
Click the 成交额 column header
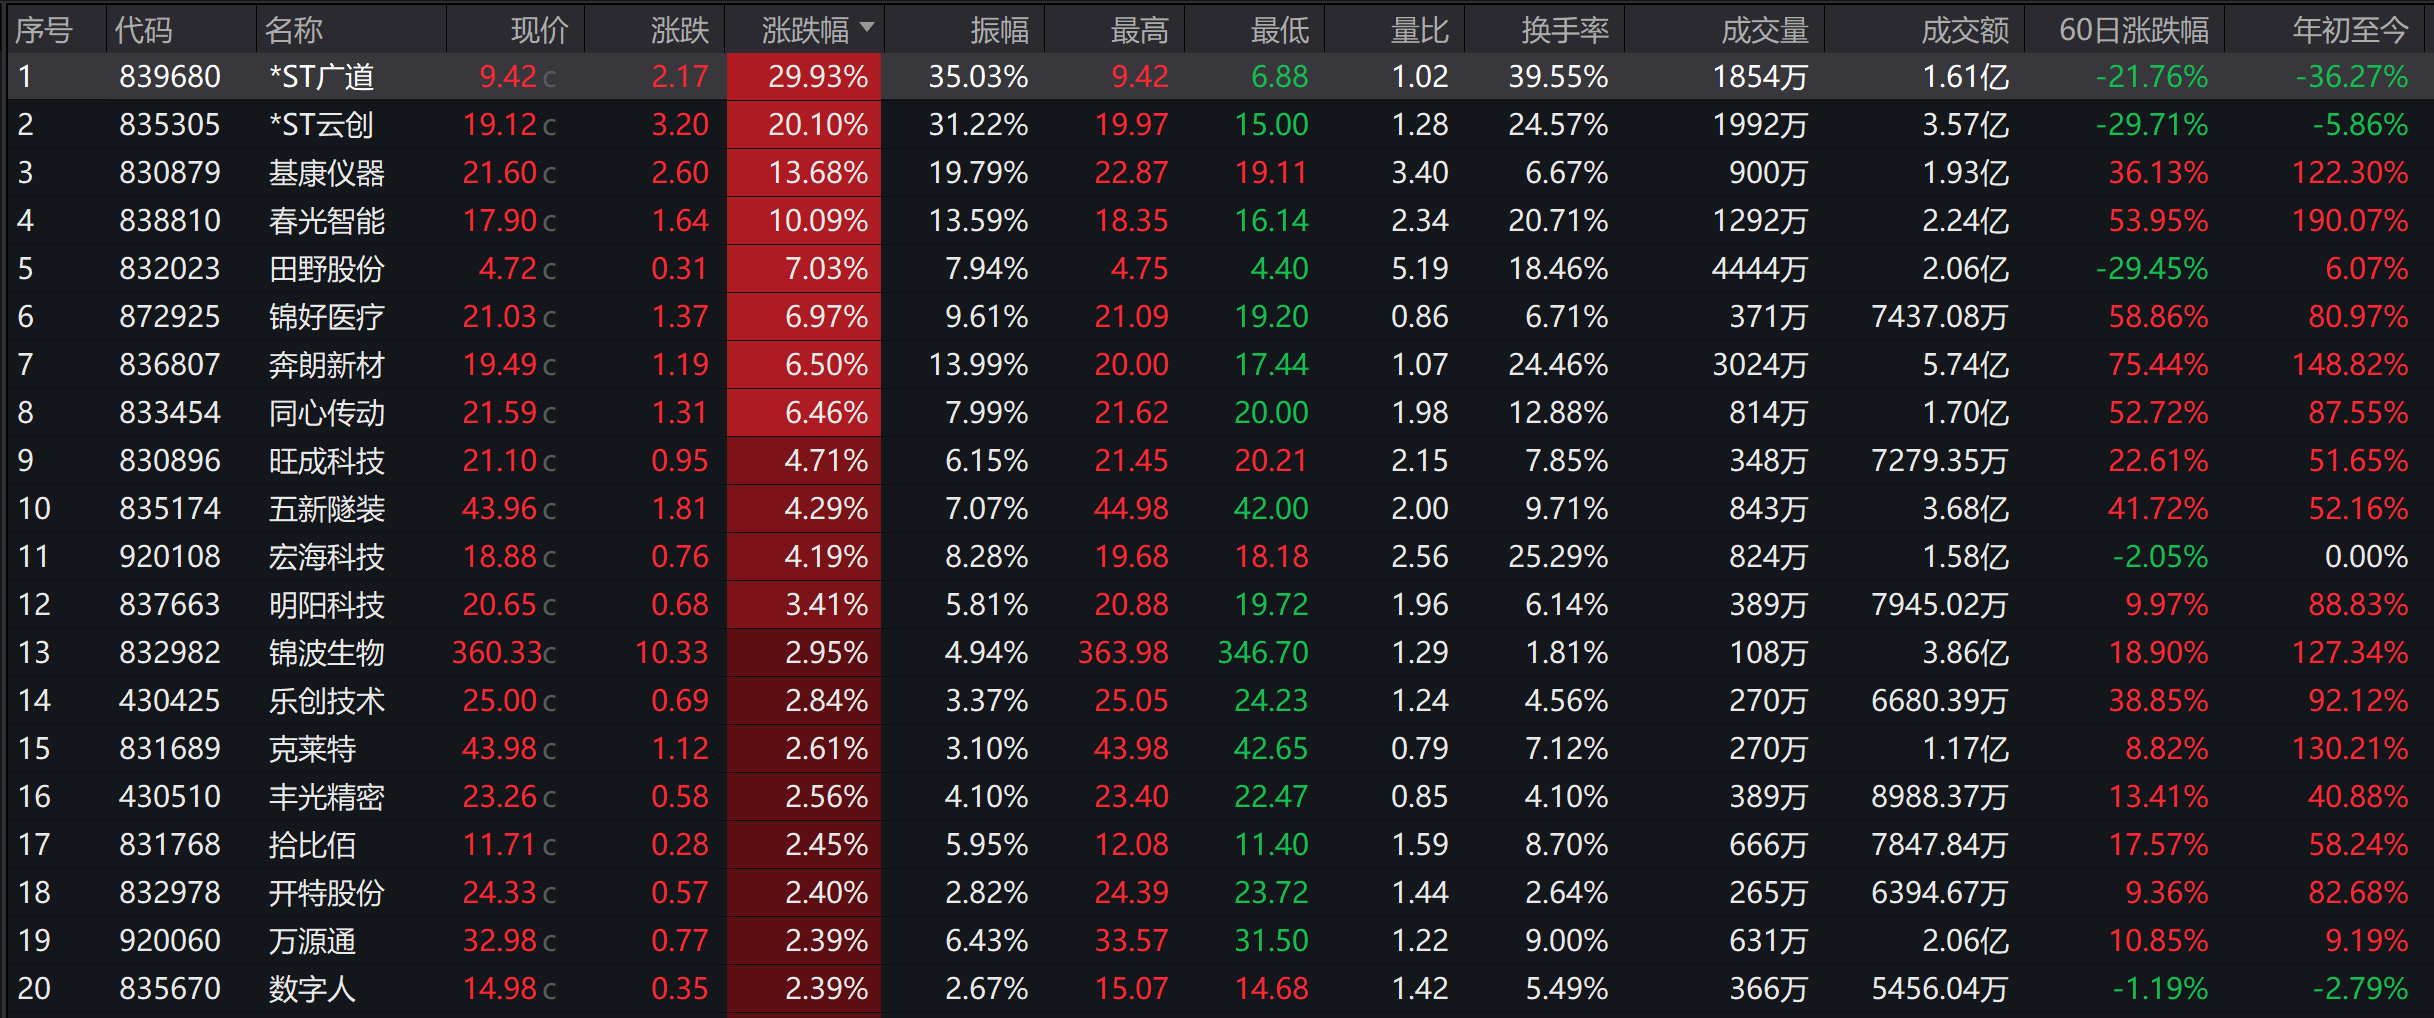click(1964, 30)
